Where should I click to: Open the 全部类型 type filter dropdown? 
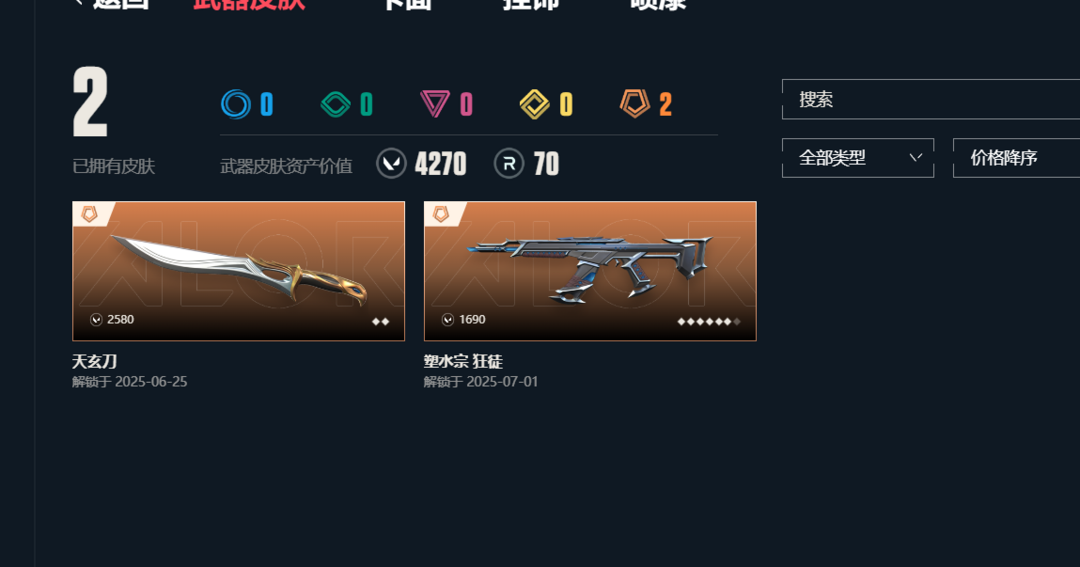858,158
